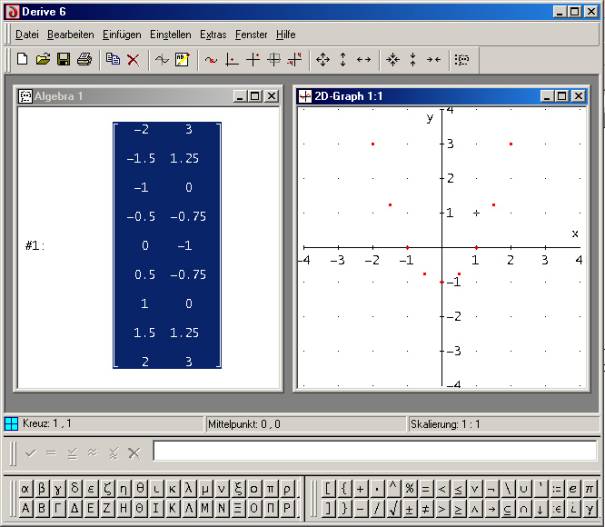Zoom out vertically with up-down arrows

pos(343,59)
